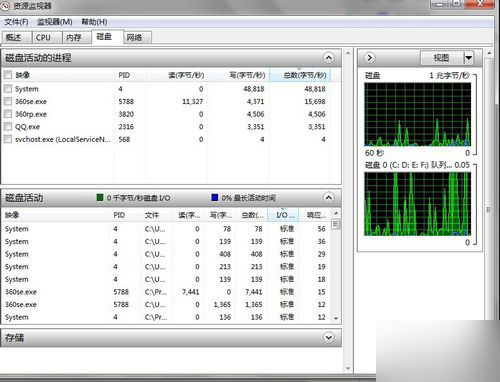
Task: Switch to the 网络 tab
Action: tap(137, 38)
